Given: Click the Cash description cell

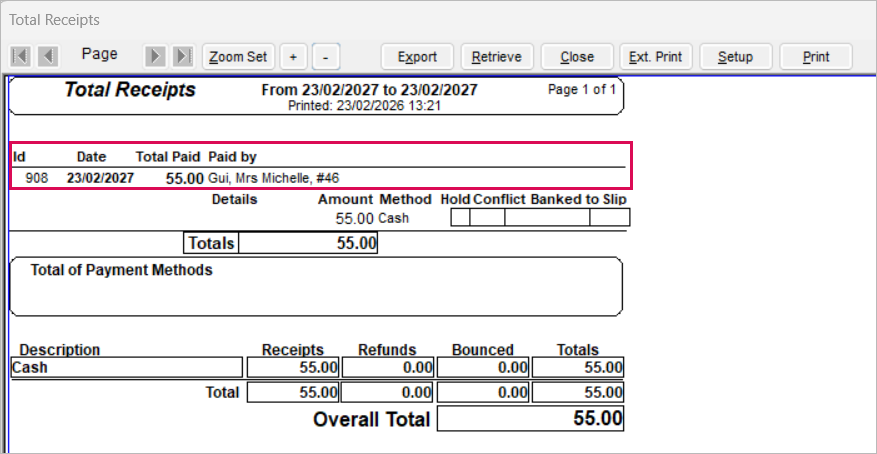Looking at the screenshot, I should (x=126, y=368).
